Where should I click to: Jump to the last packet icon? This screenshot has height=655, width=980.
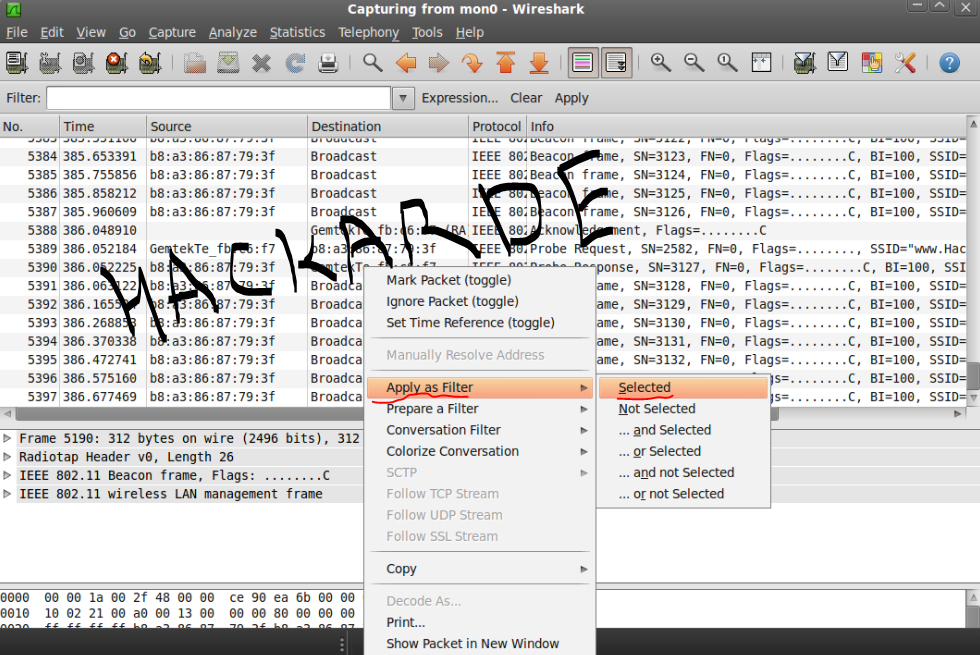click(x=539, y=62)
